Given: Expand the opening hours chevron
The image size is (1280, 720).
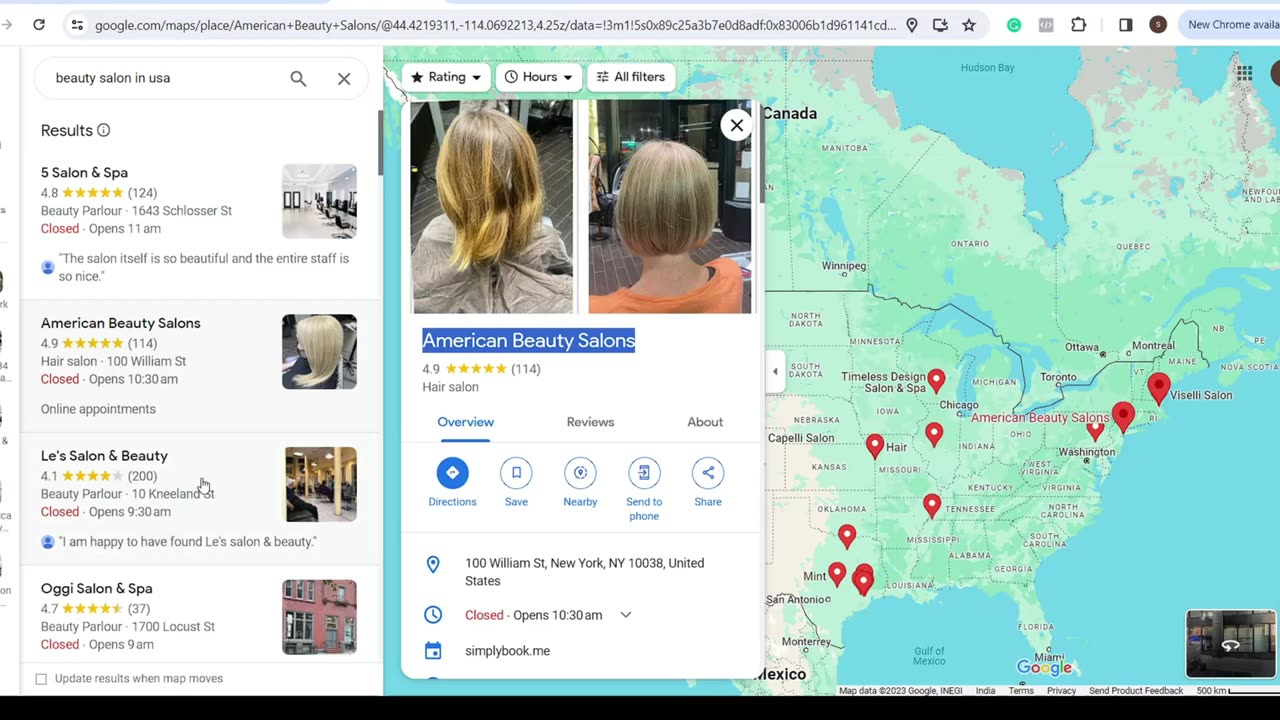Looking at the screenshot, I should (626, 615).
